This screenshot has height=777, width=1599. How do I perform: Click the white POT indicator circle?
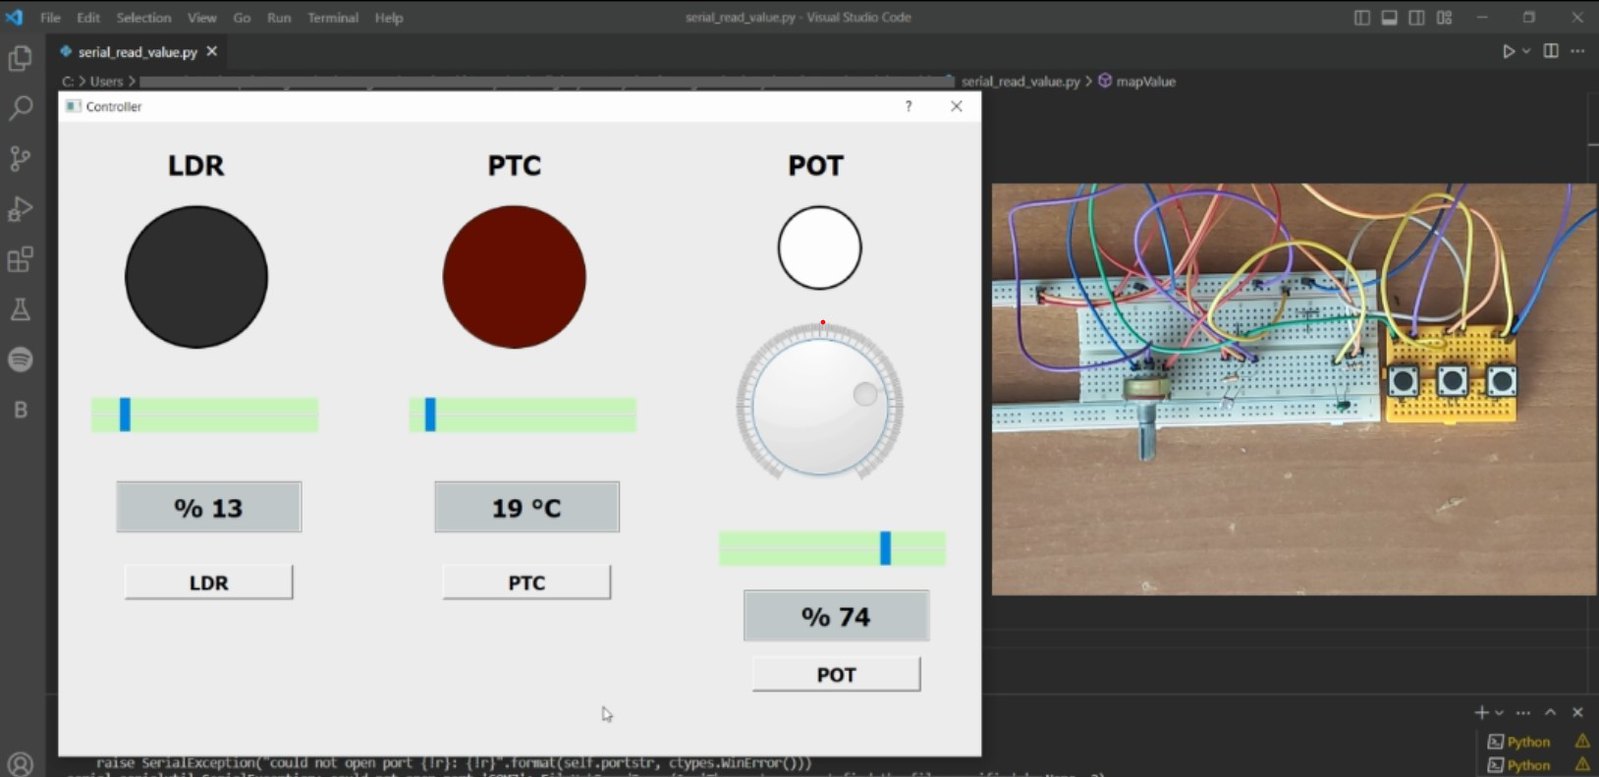[820, 247]
